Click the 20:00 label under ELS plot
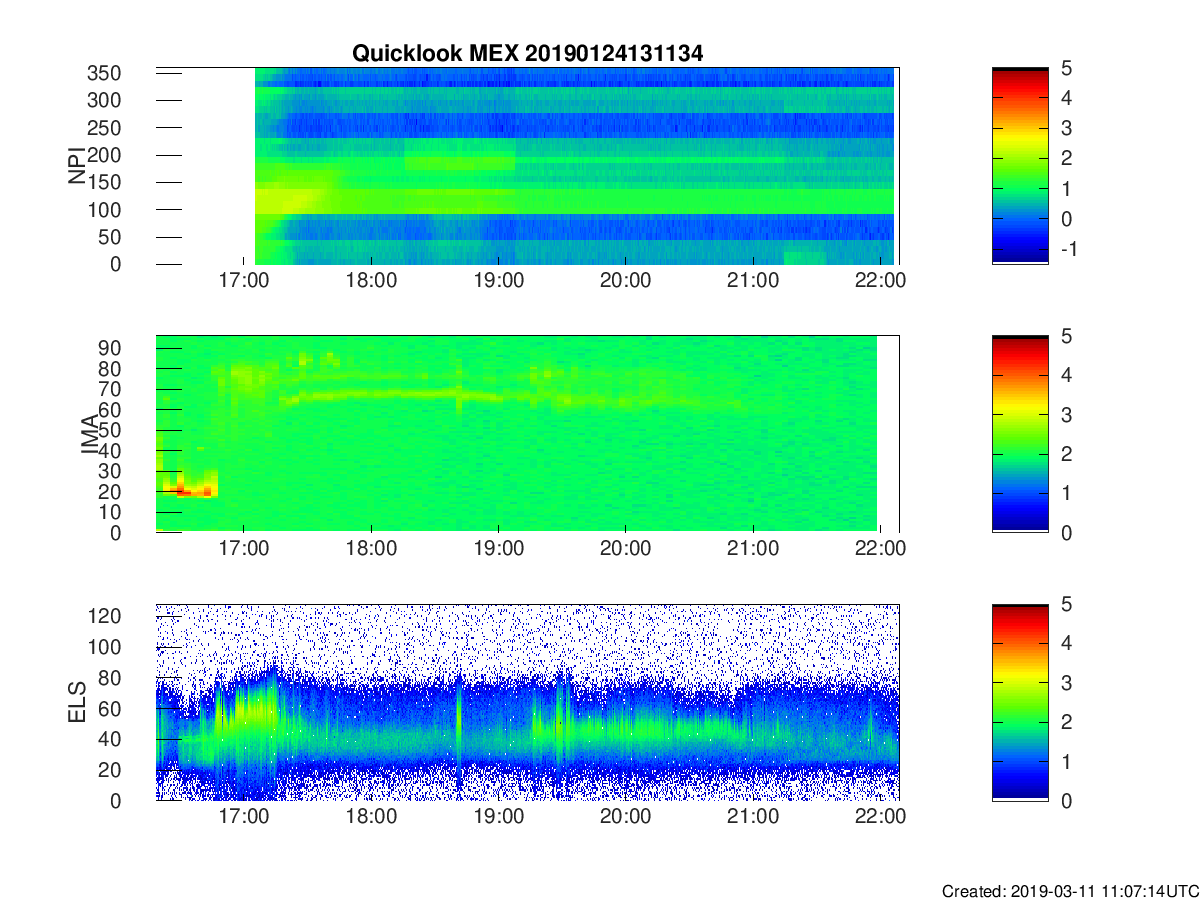 pyautogui.click(x=625, y=818)
